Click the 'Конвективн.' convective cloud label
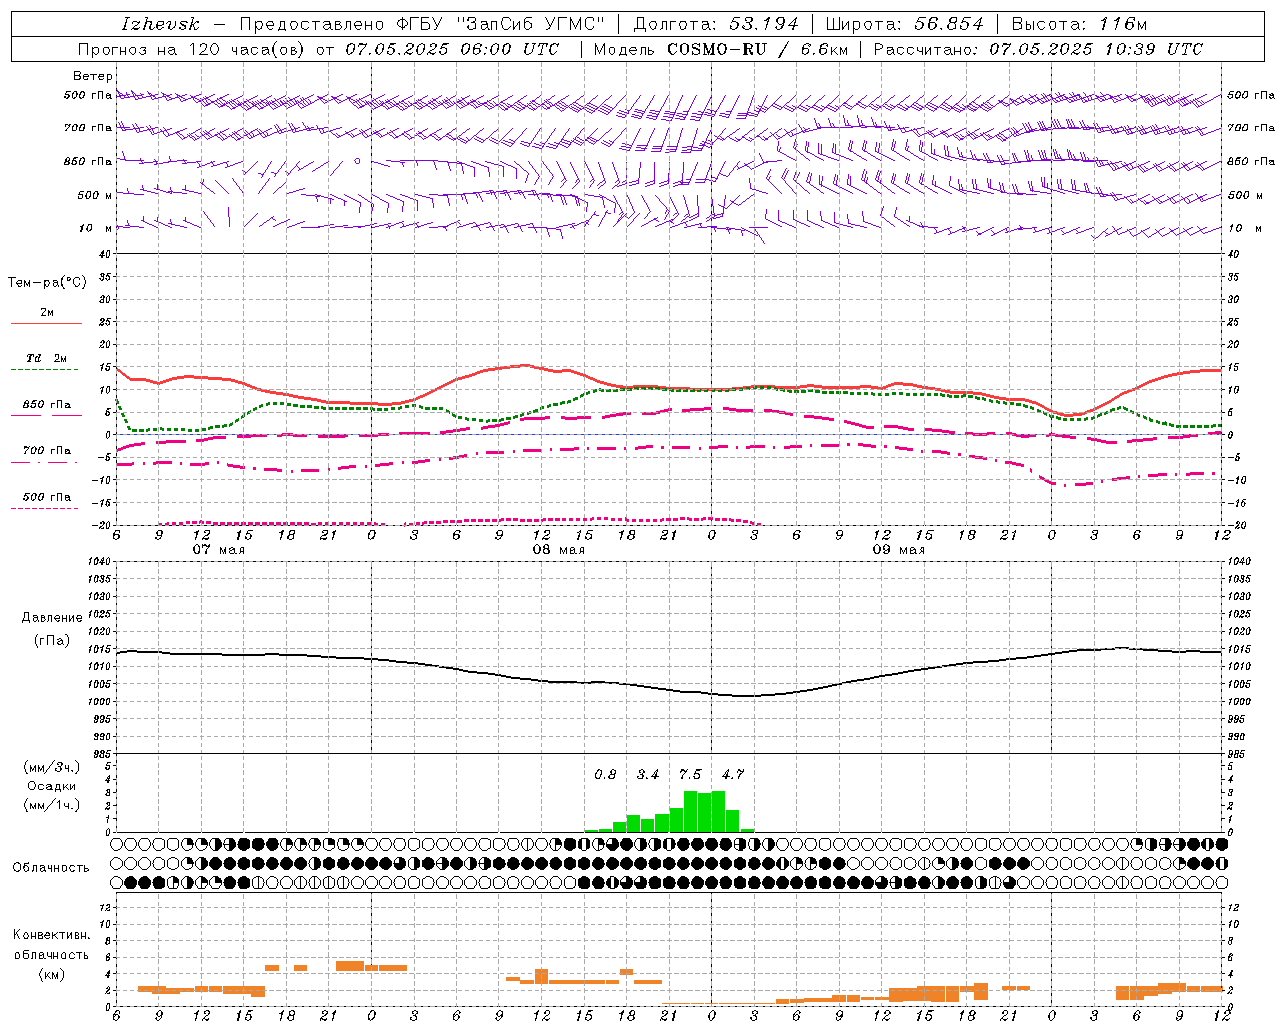 (51, 935)
